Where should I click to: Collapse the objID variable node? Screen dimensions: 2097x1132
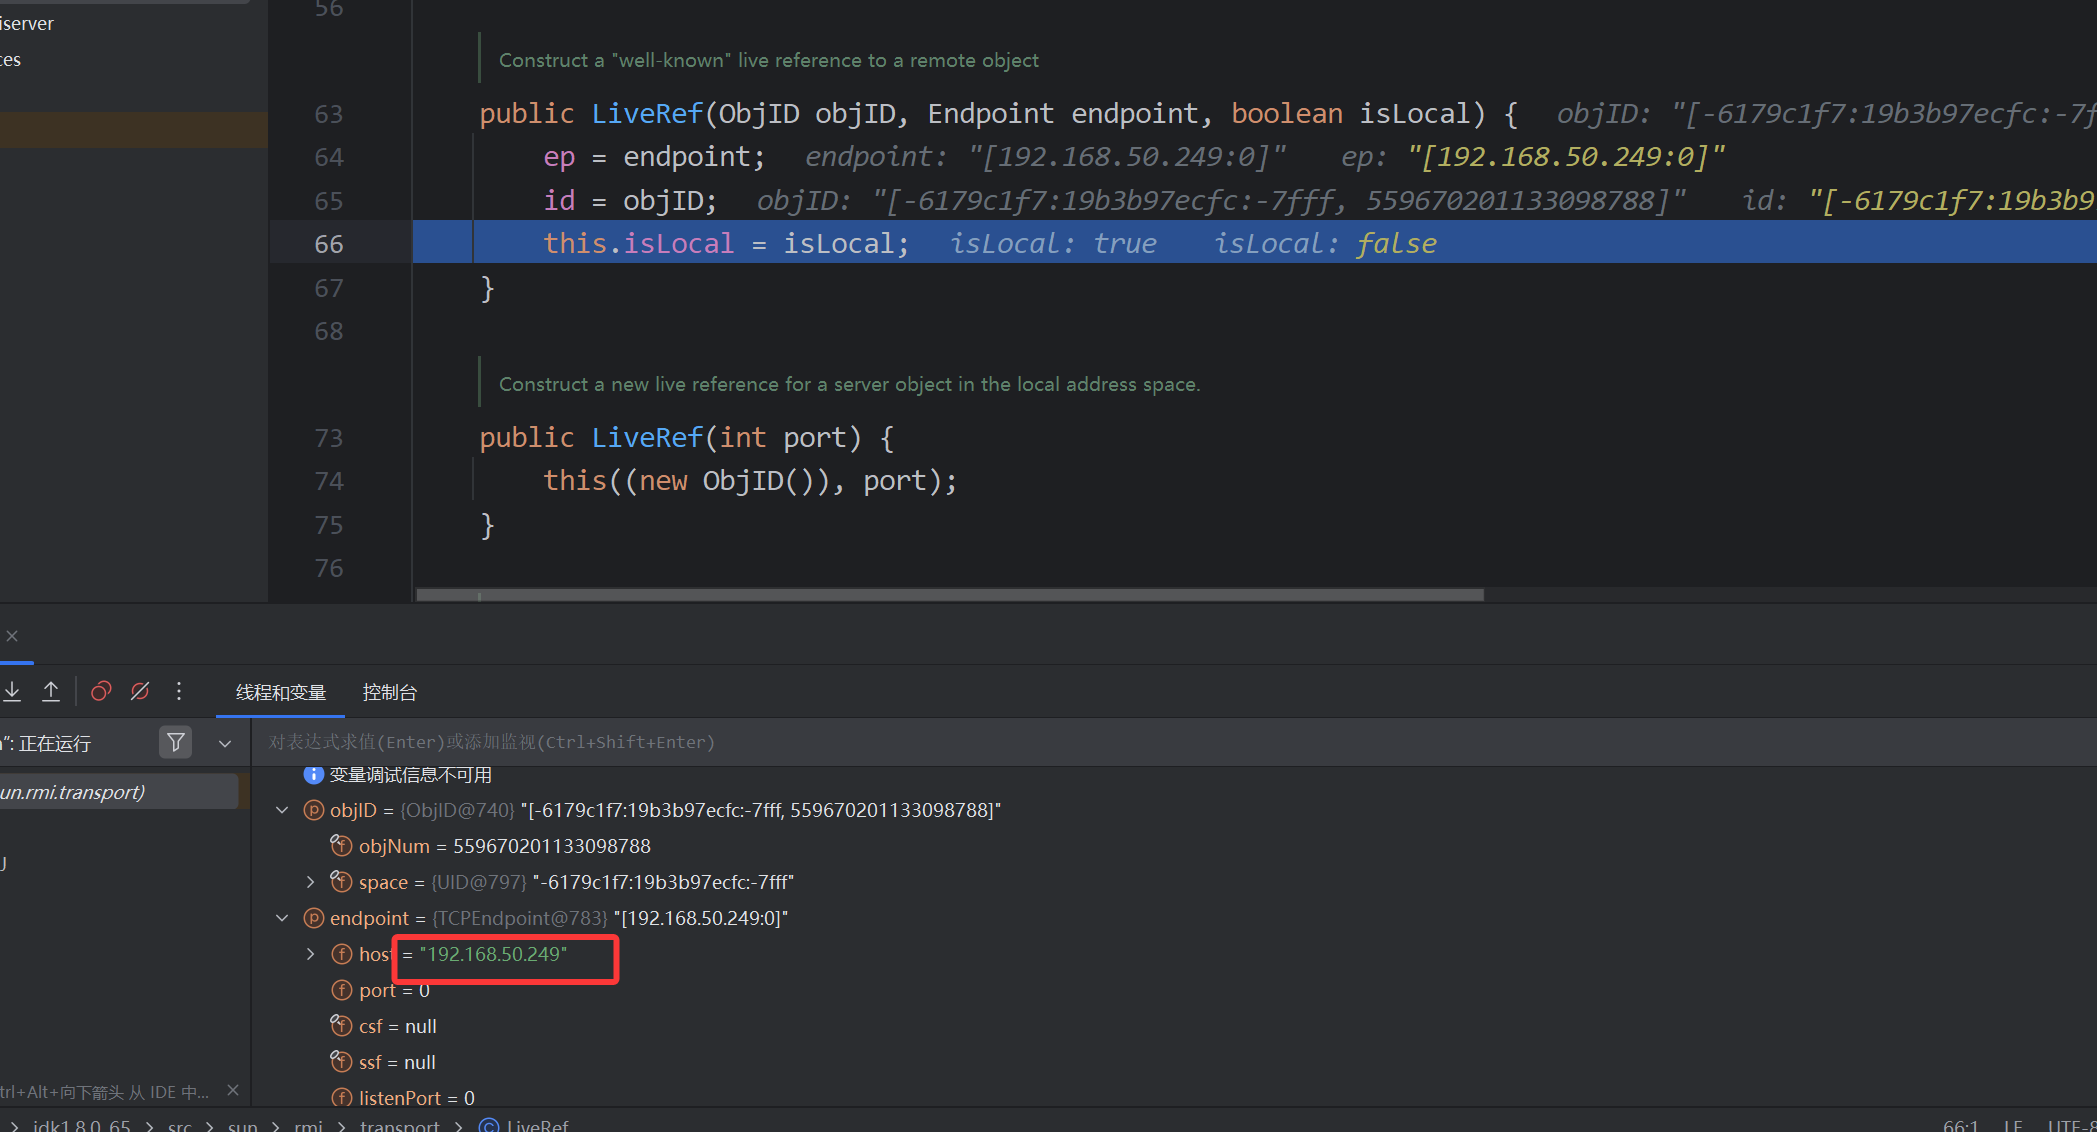coord(282,810)
